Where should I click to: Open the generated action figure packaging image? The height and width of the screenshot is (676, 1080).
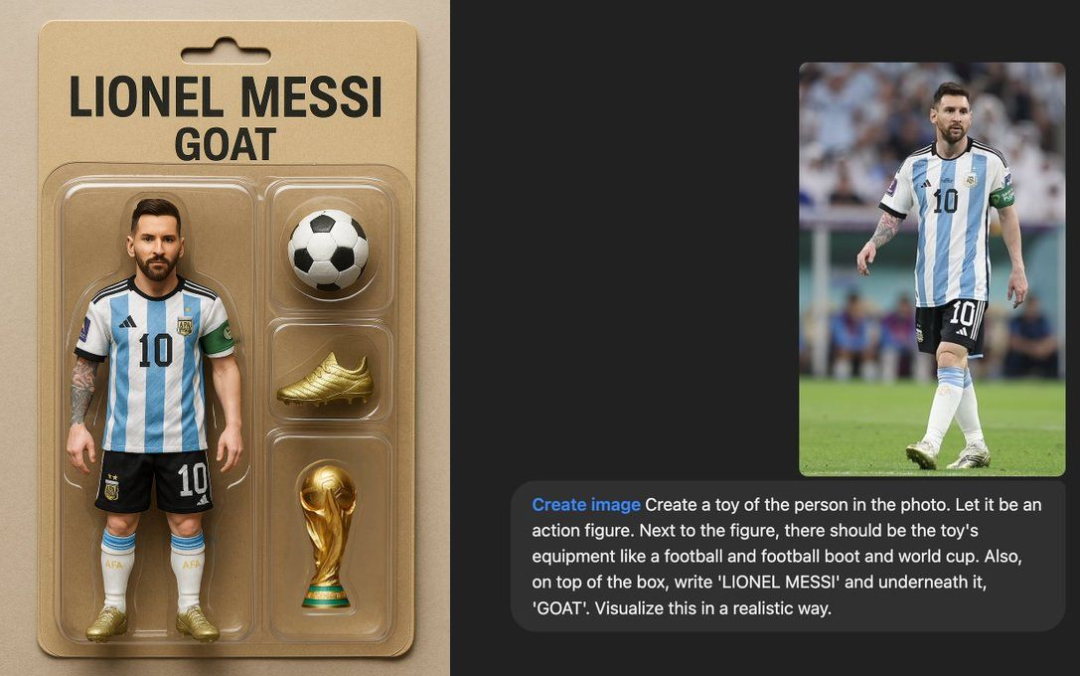(x=225, y=338)
